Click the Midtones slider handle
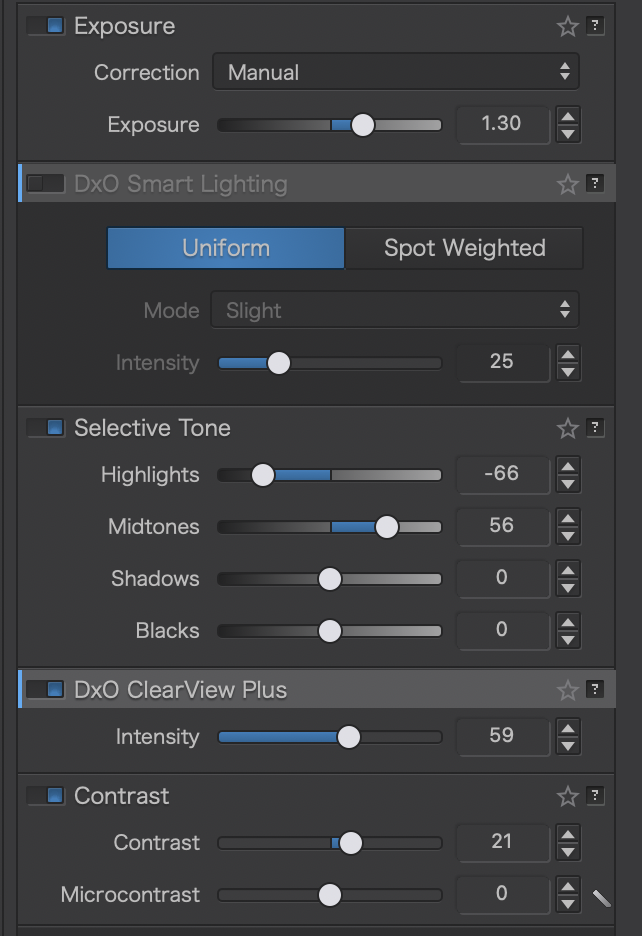 (386, 527)
